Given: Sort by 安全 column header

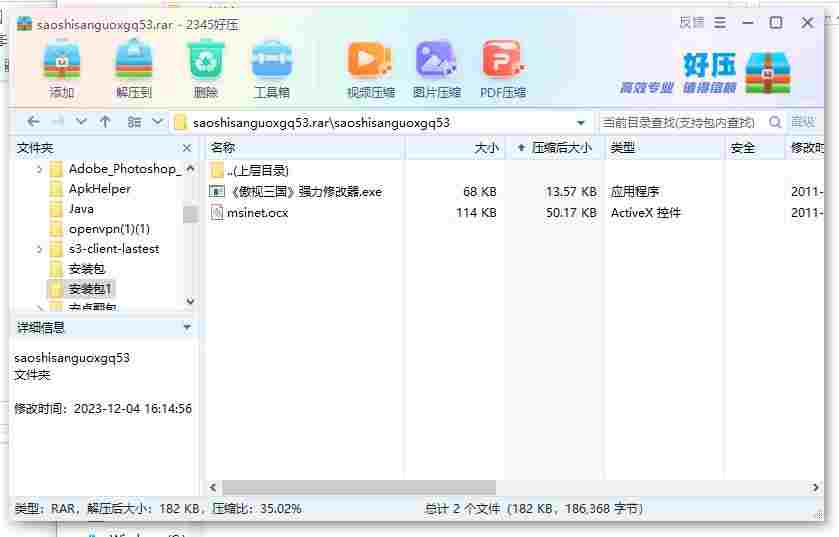Looking at the screenshot, I should 756,148.
